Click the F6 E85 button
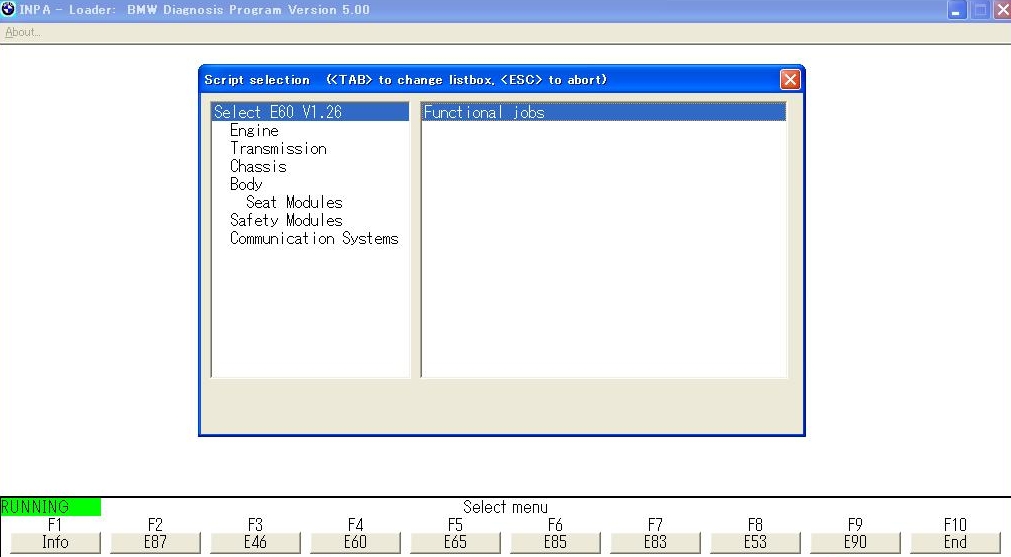This screenshot has height=557, width=1011. click(x=555, y=542)
